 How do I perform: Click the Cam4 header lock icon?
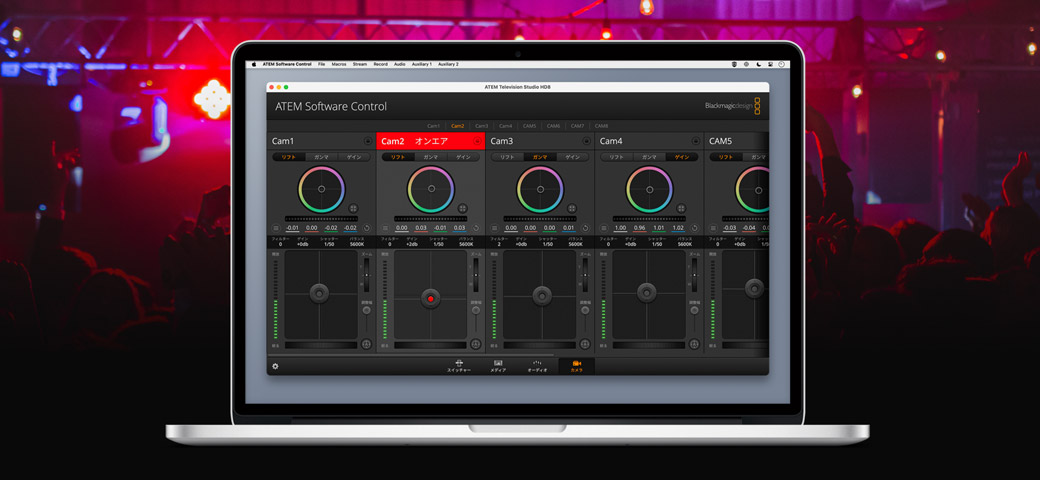(x=696, y=141)
